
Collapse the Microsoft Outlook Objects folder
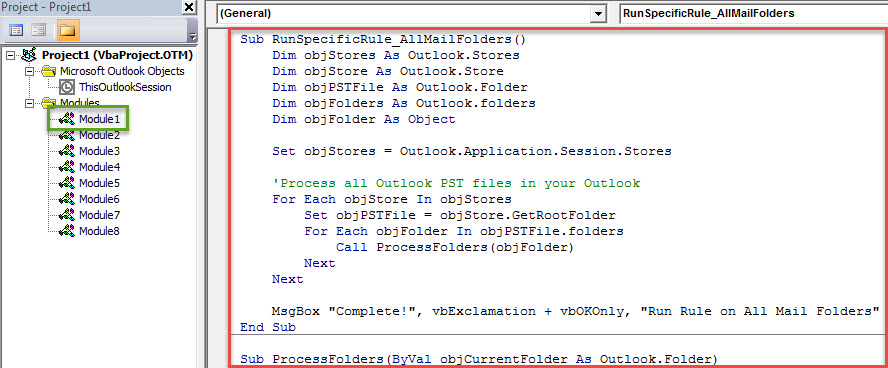[29, 71]
